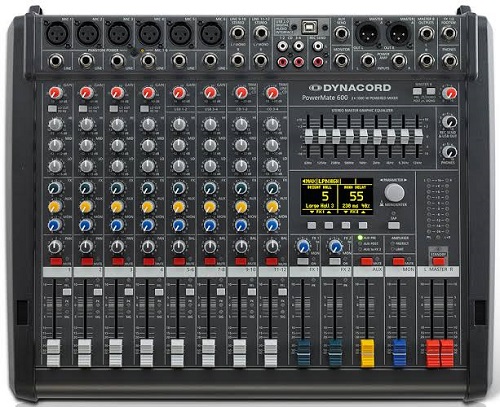Click the TAP tempo button

[394, 225]
